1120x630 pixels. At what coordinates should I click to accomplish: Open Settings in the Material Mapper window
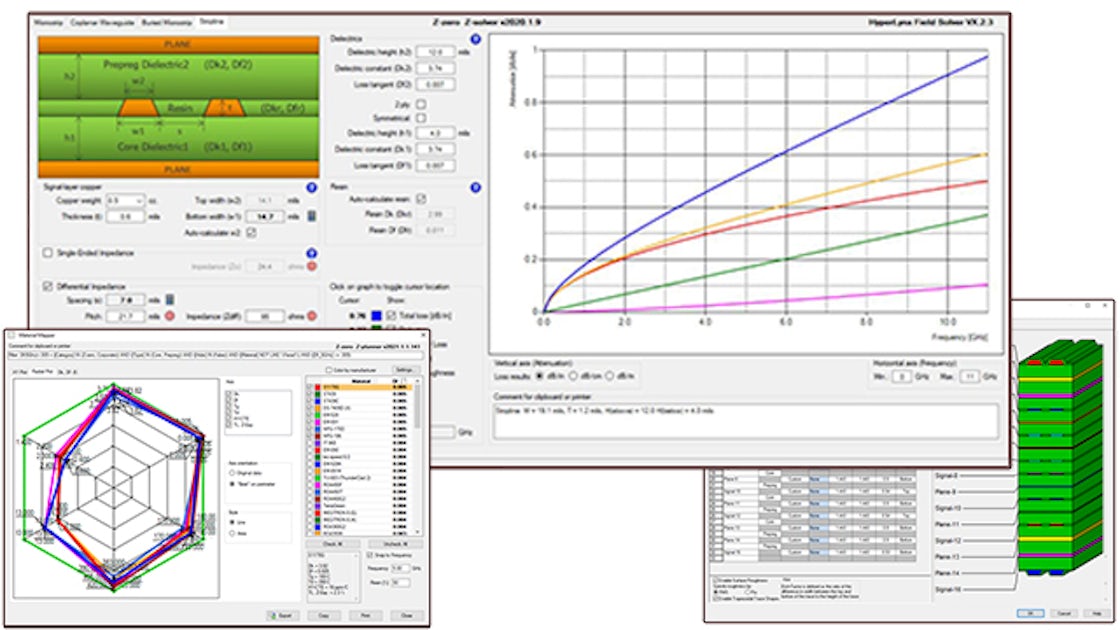click(402, 371)
